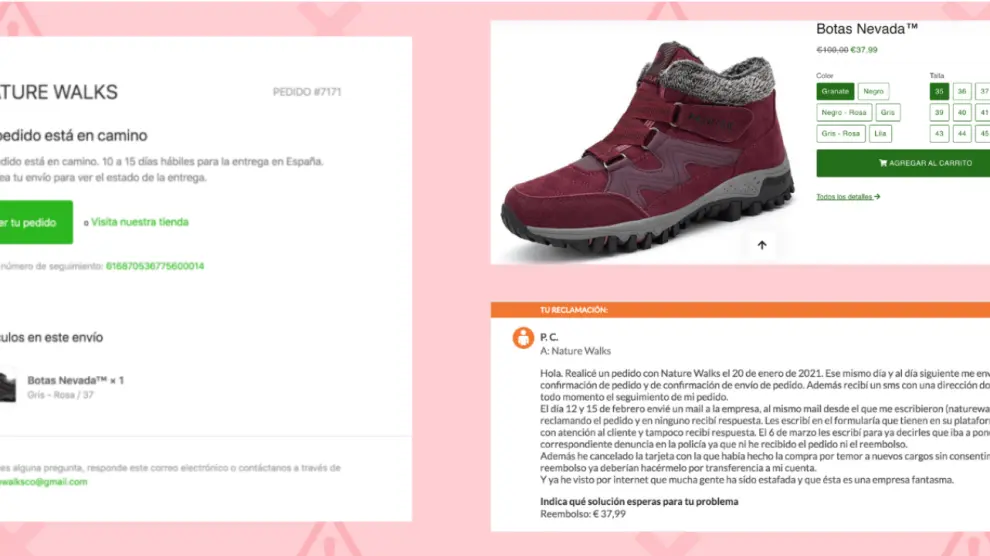Click the Botas Nevada item thumbnail in the email

pyautogui.click(x=8, y=387)
